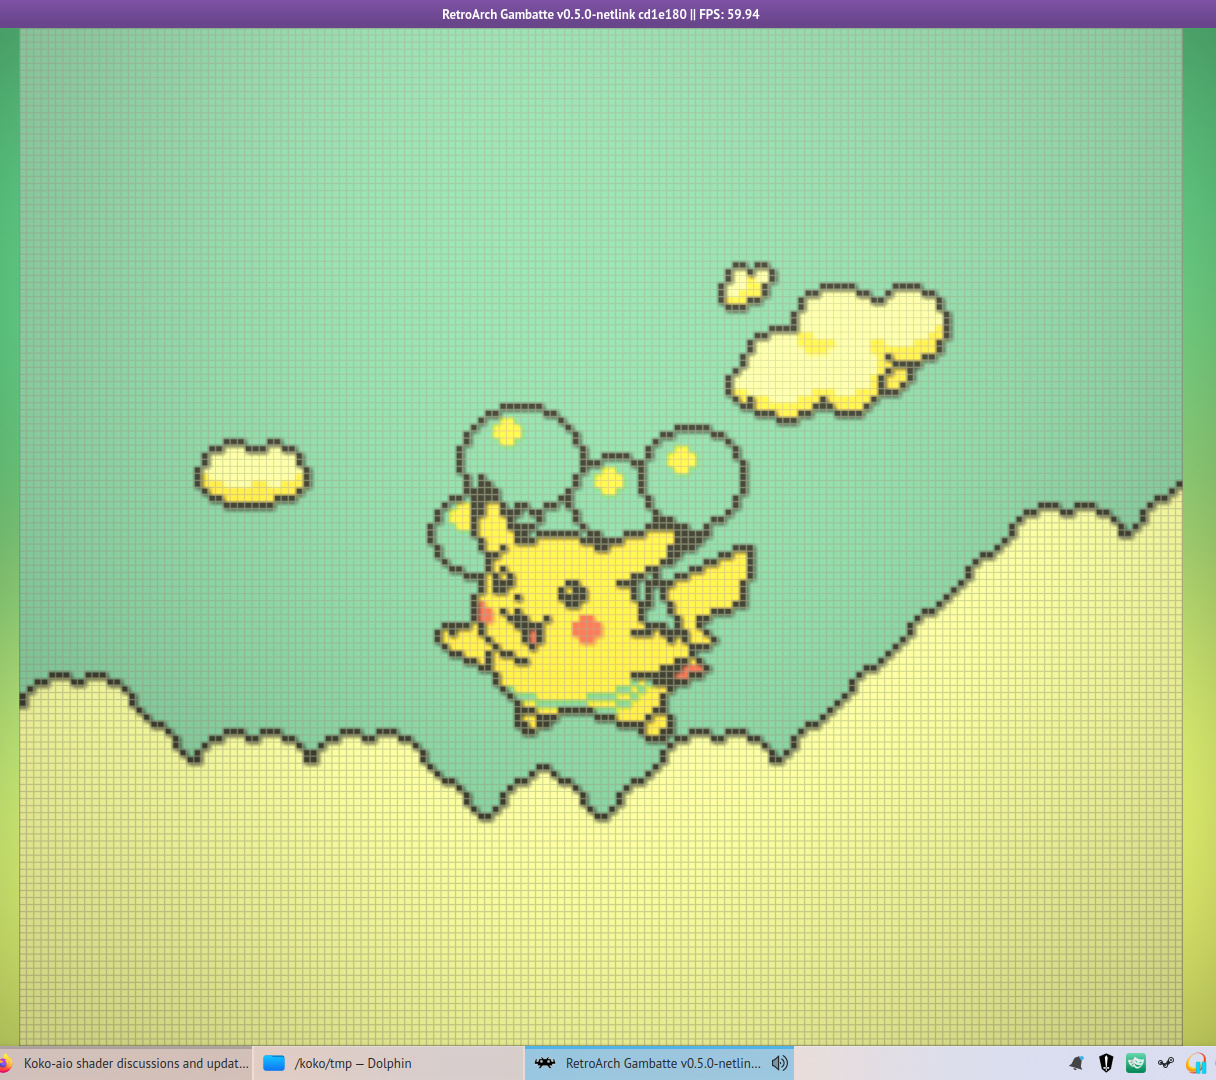The height and width of the screenshot is (1080, 1216).
Task: Click the tiny cloud puff above large cloud
Action: pos(746,284)
